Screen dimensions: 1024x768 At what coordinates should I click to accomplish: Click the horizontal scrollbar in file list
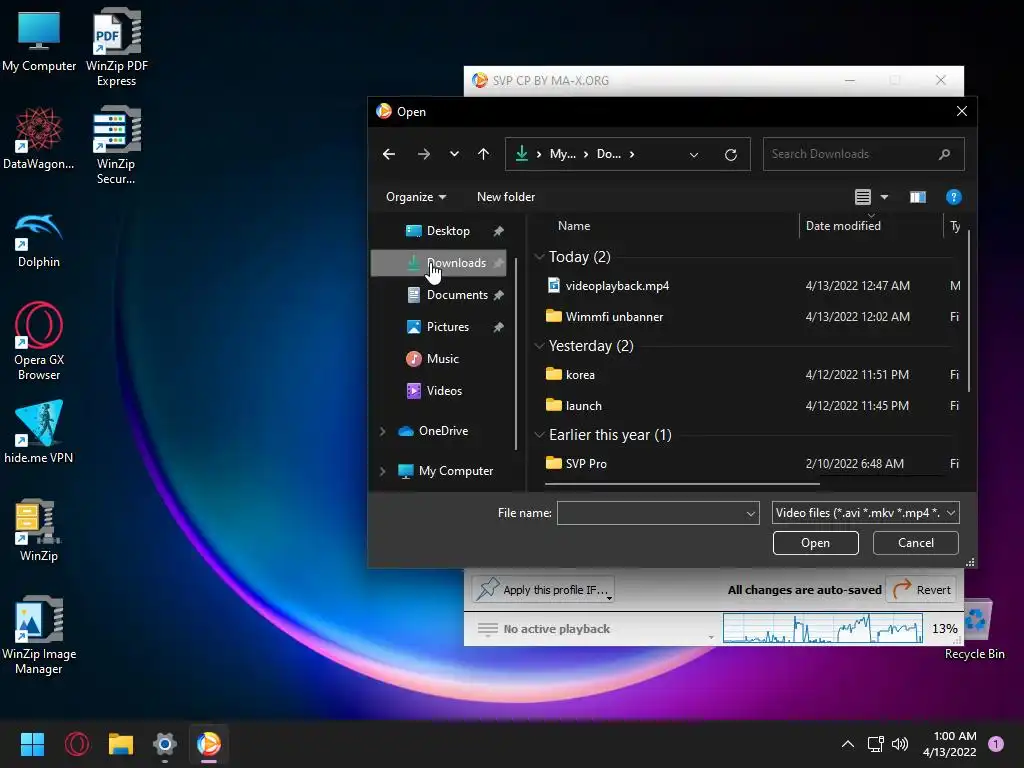coord(682,484)
